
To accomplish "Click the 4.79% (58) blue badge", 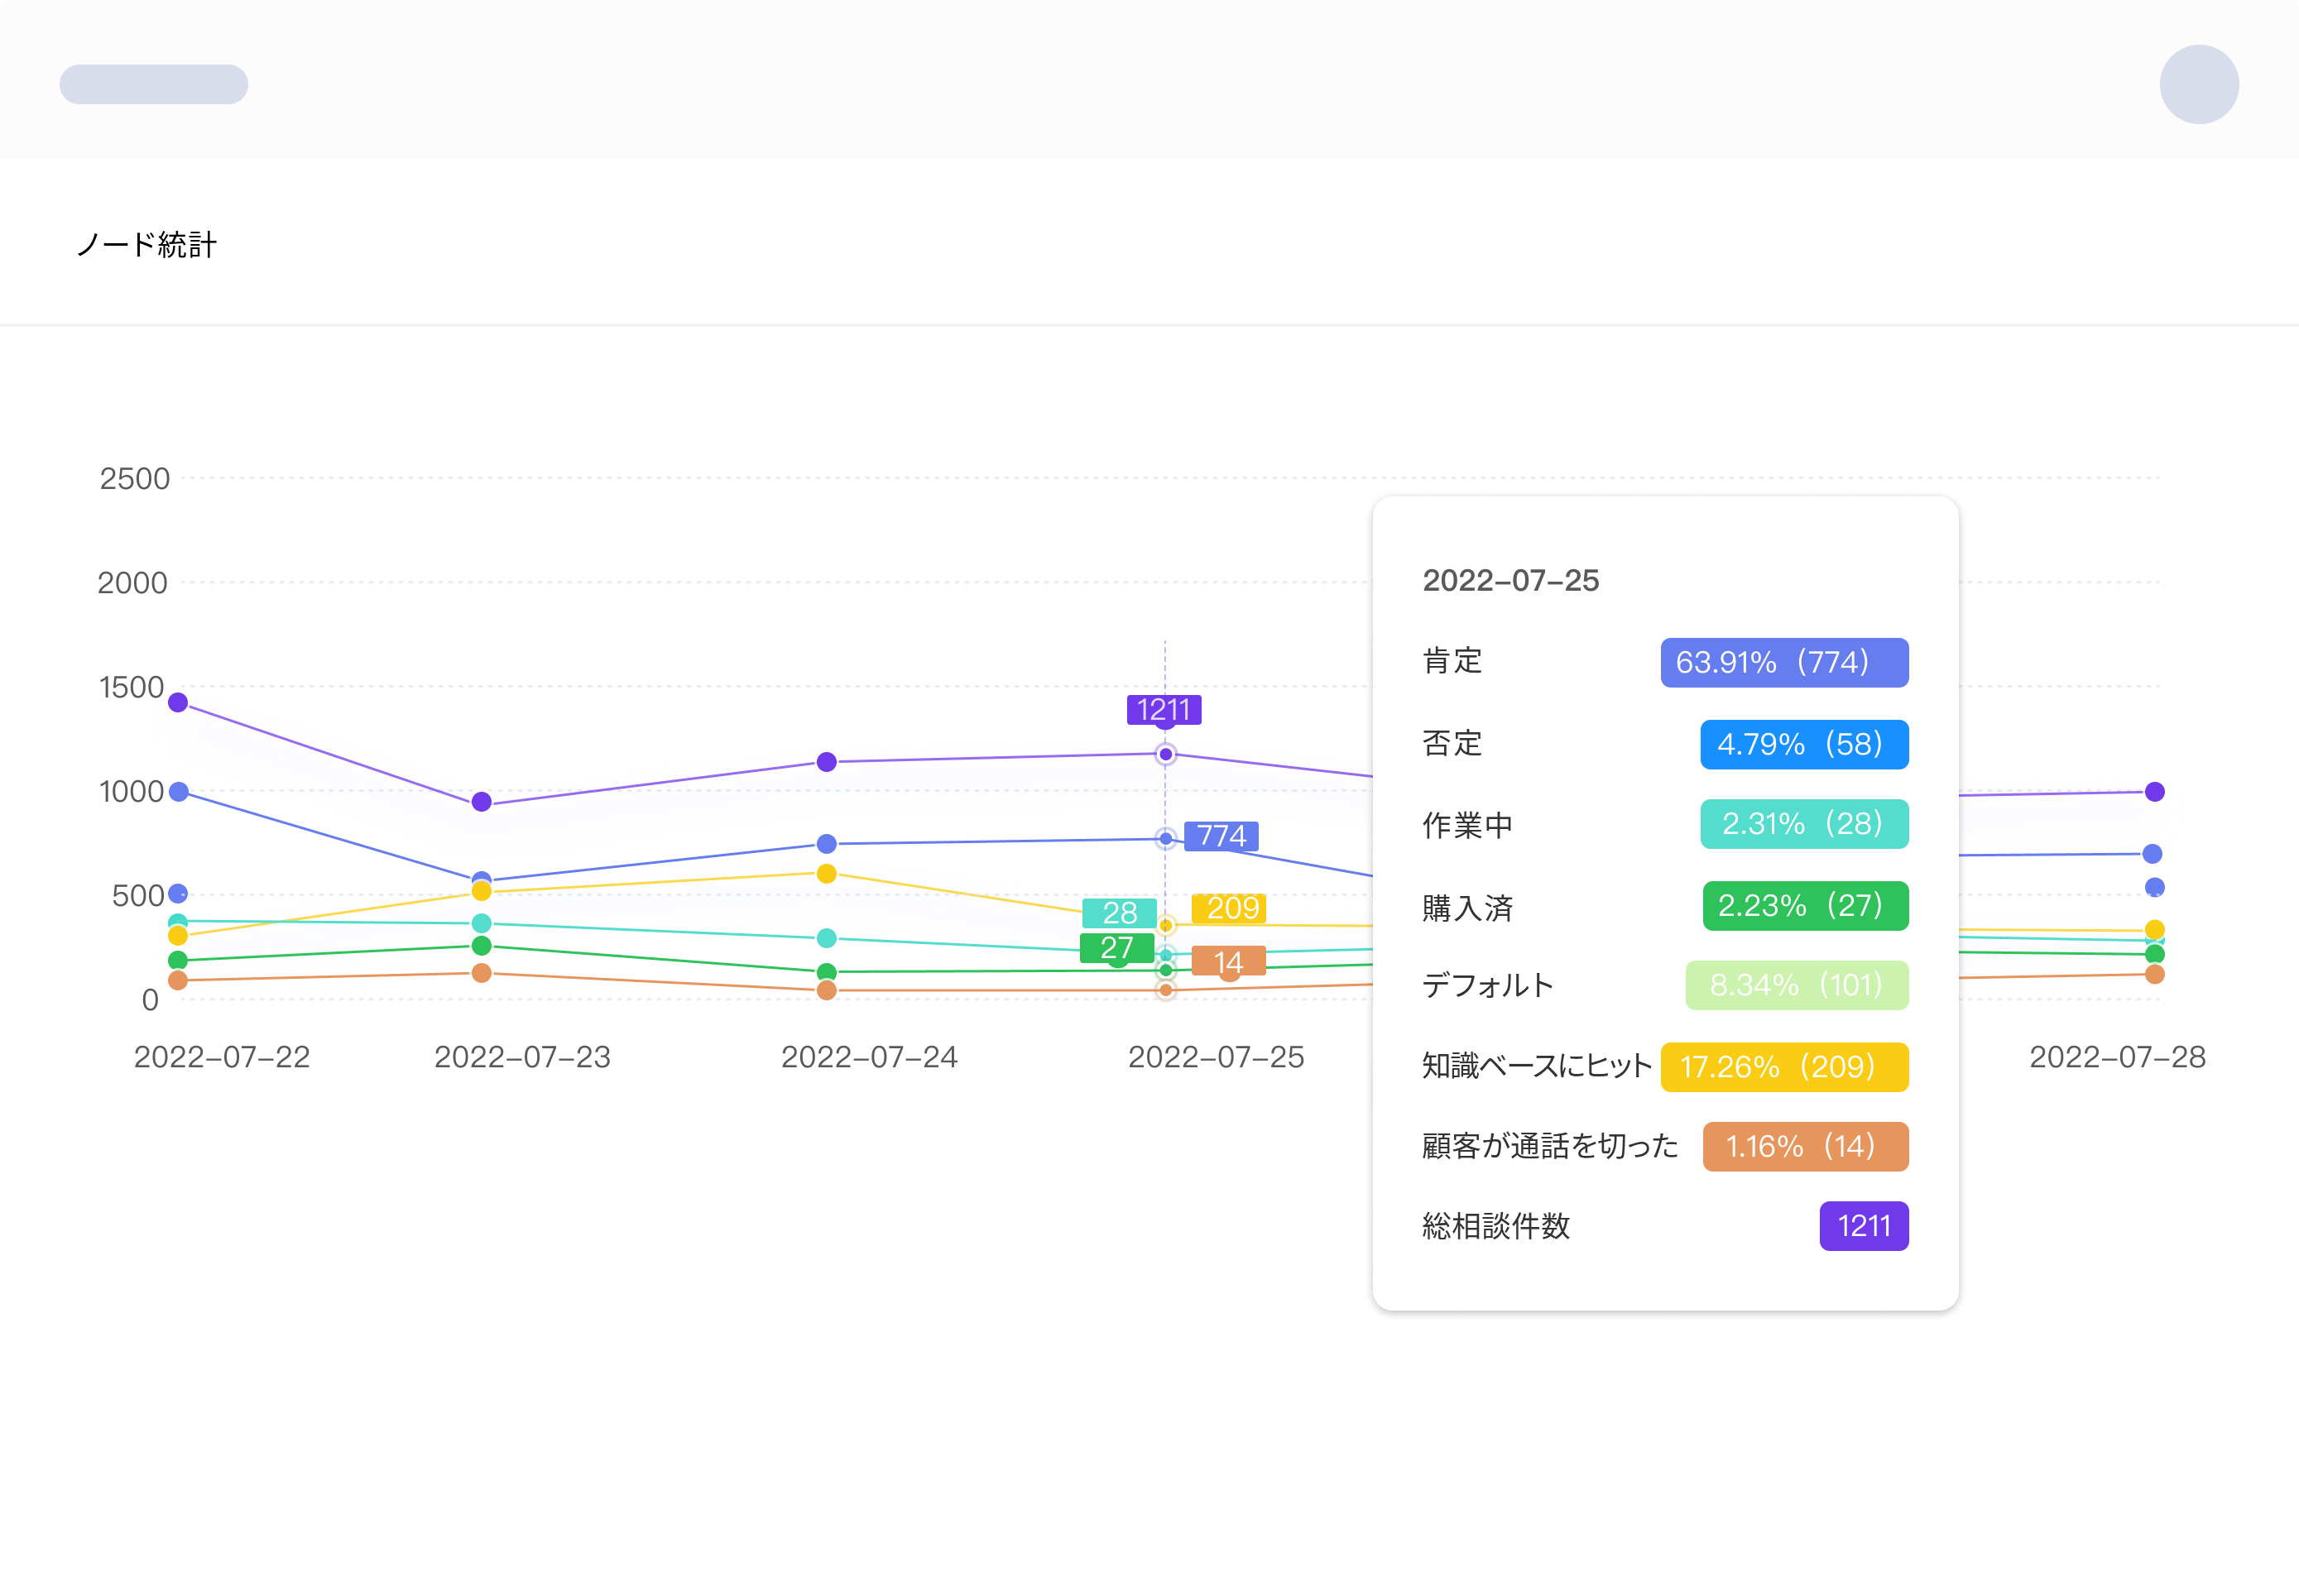I will click(1803, 744).
